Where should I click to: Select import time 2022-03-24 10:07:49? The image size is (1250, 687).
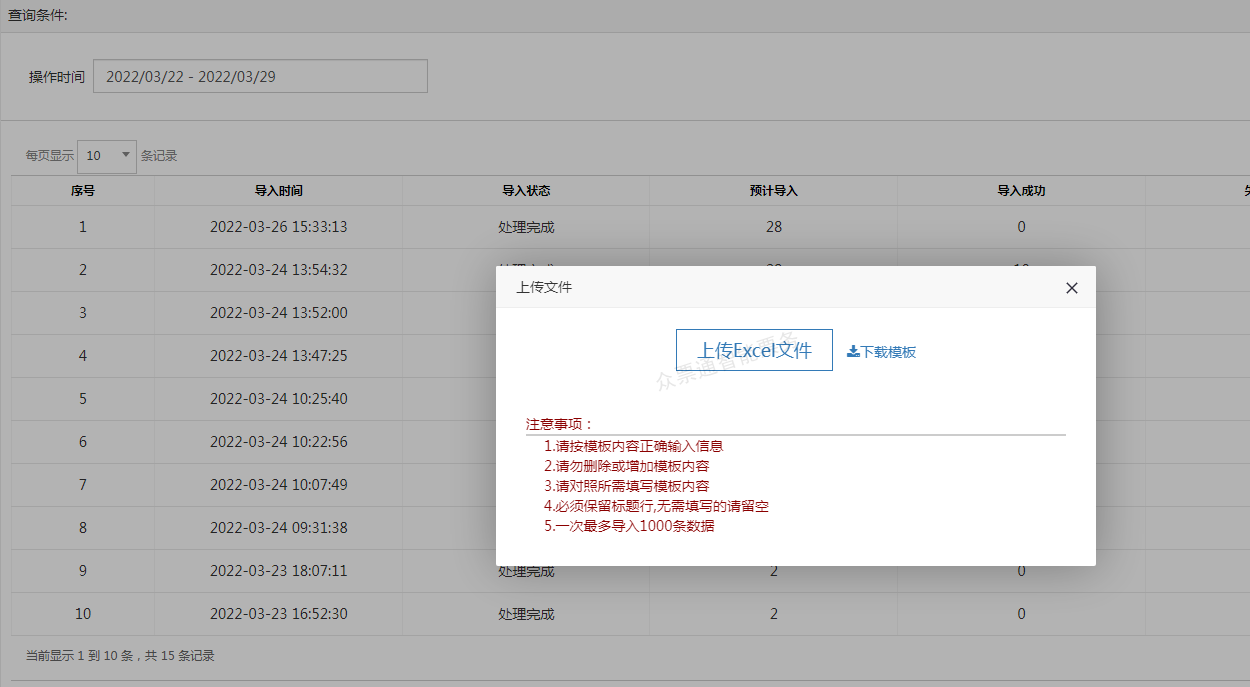coord(279,485)
